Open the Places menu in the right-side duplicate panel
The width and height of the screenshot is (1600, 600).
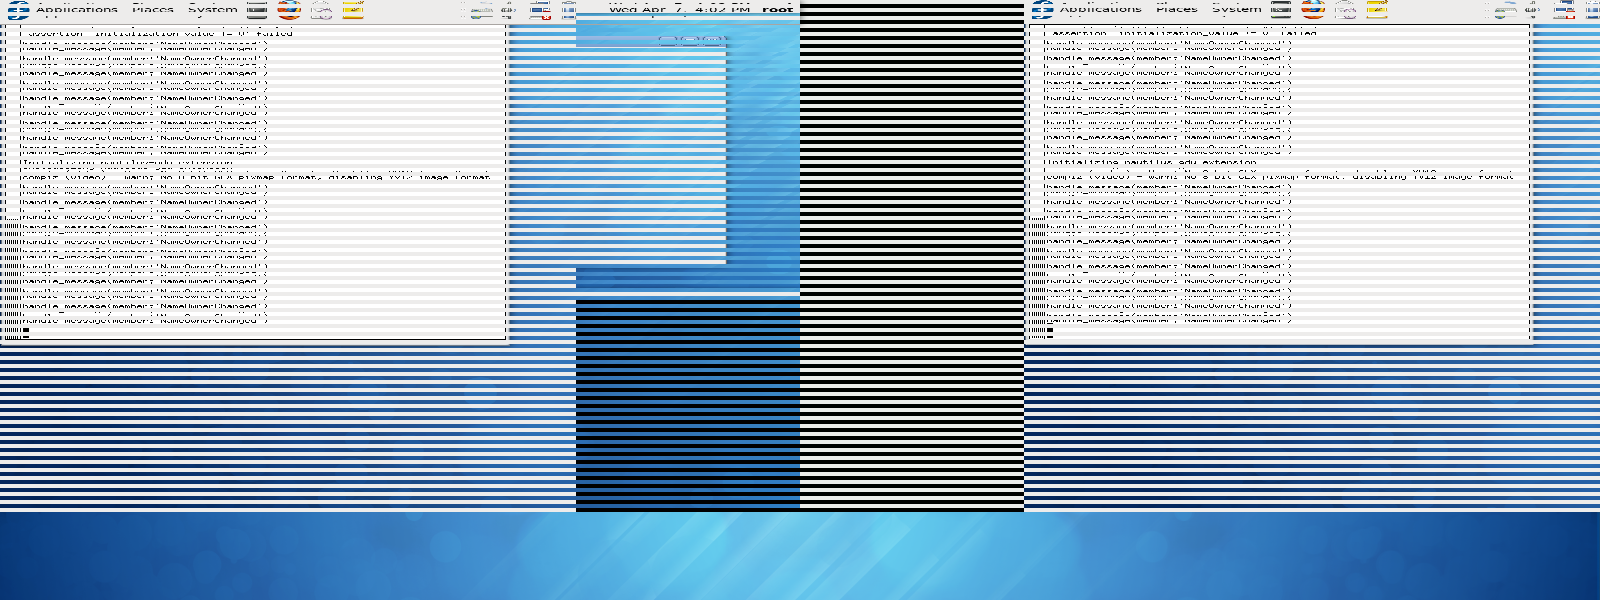coord(1177,10)
